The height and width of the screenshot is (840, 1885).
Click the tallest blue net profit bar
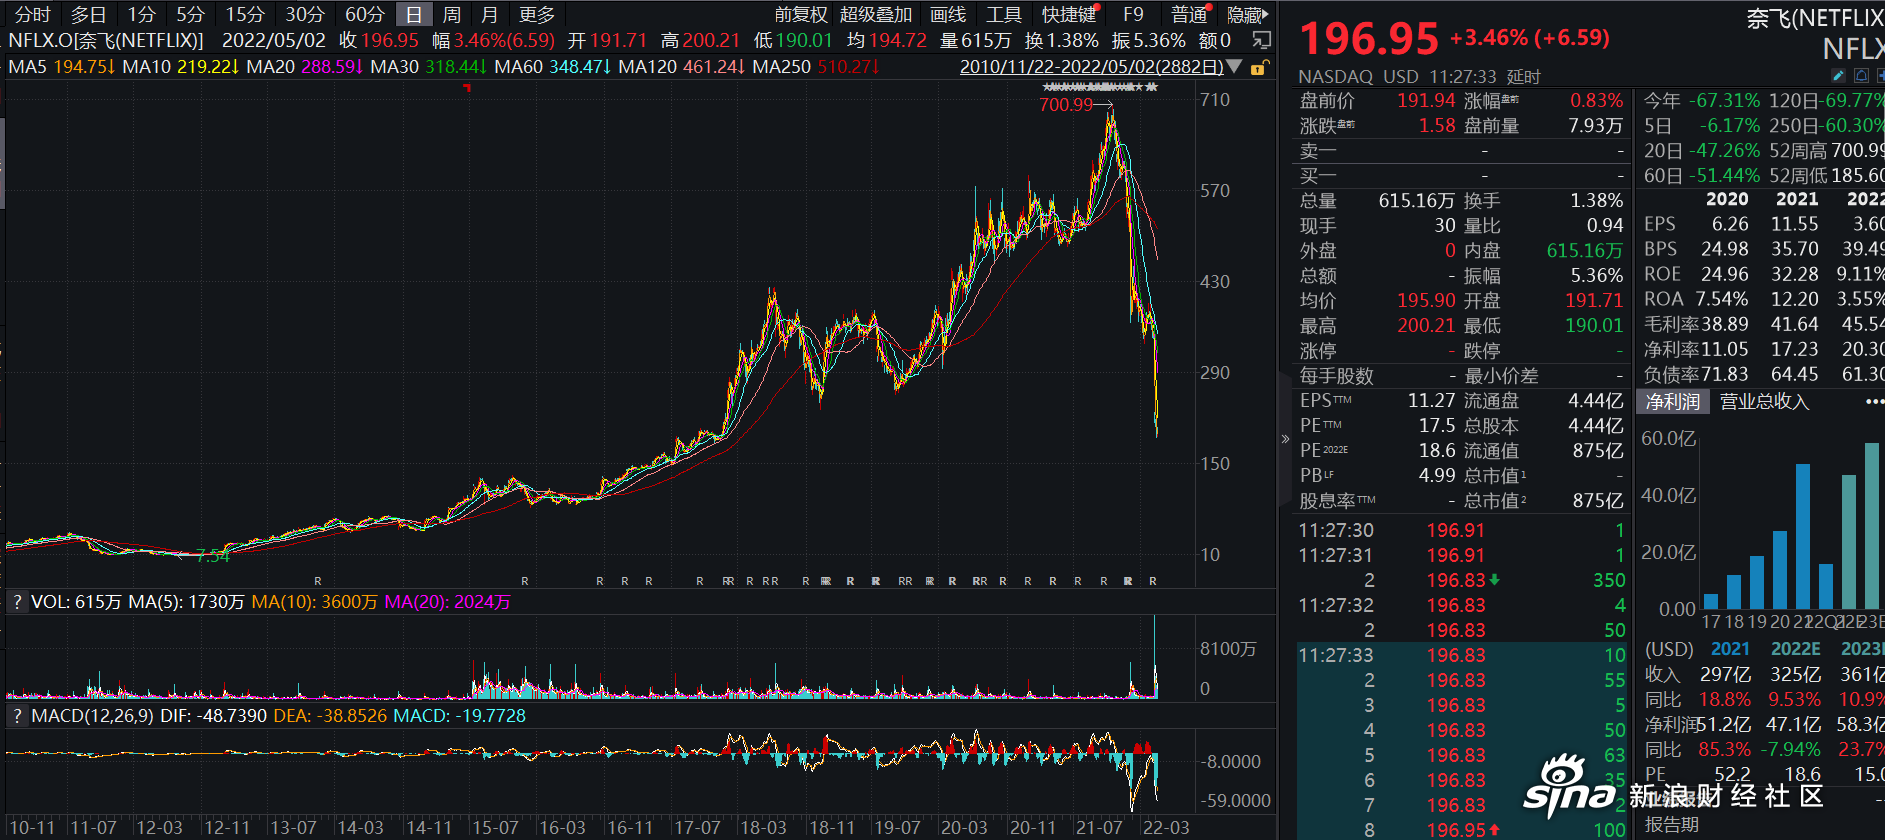1803,536
